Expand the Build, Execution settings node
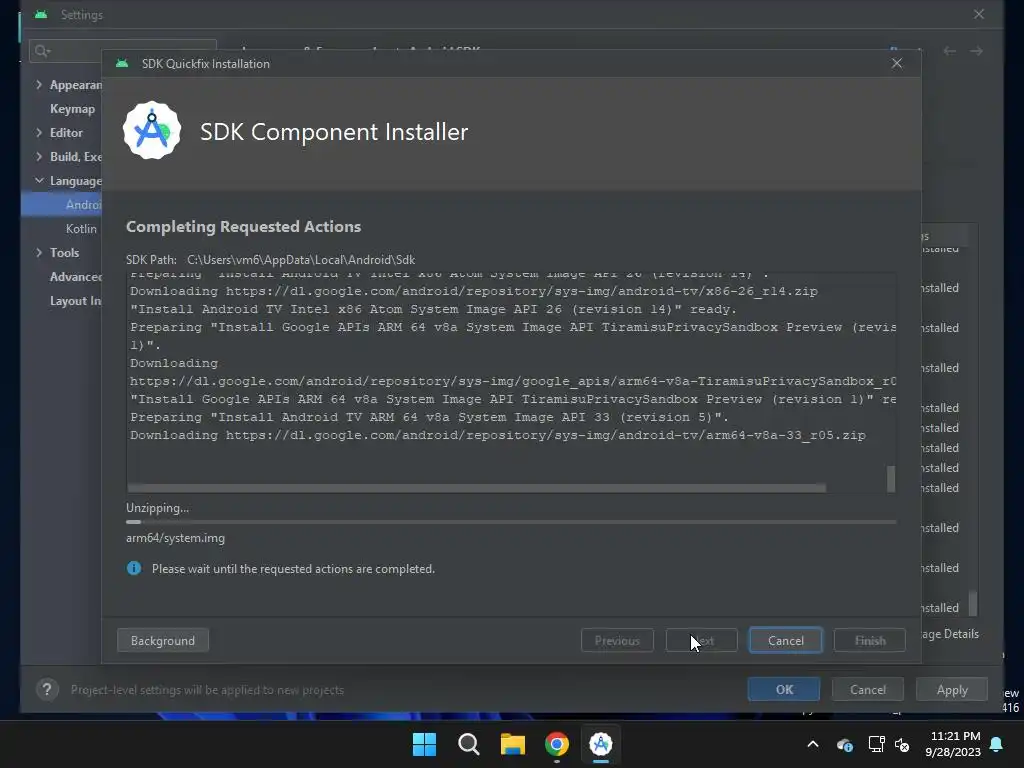This screenshot has width=1024, height=768. click(39, 157)
